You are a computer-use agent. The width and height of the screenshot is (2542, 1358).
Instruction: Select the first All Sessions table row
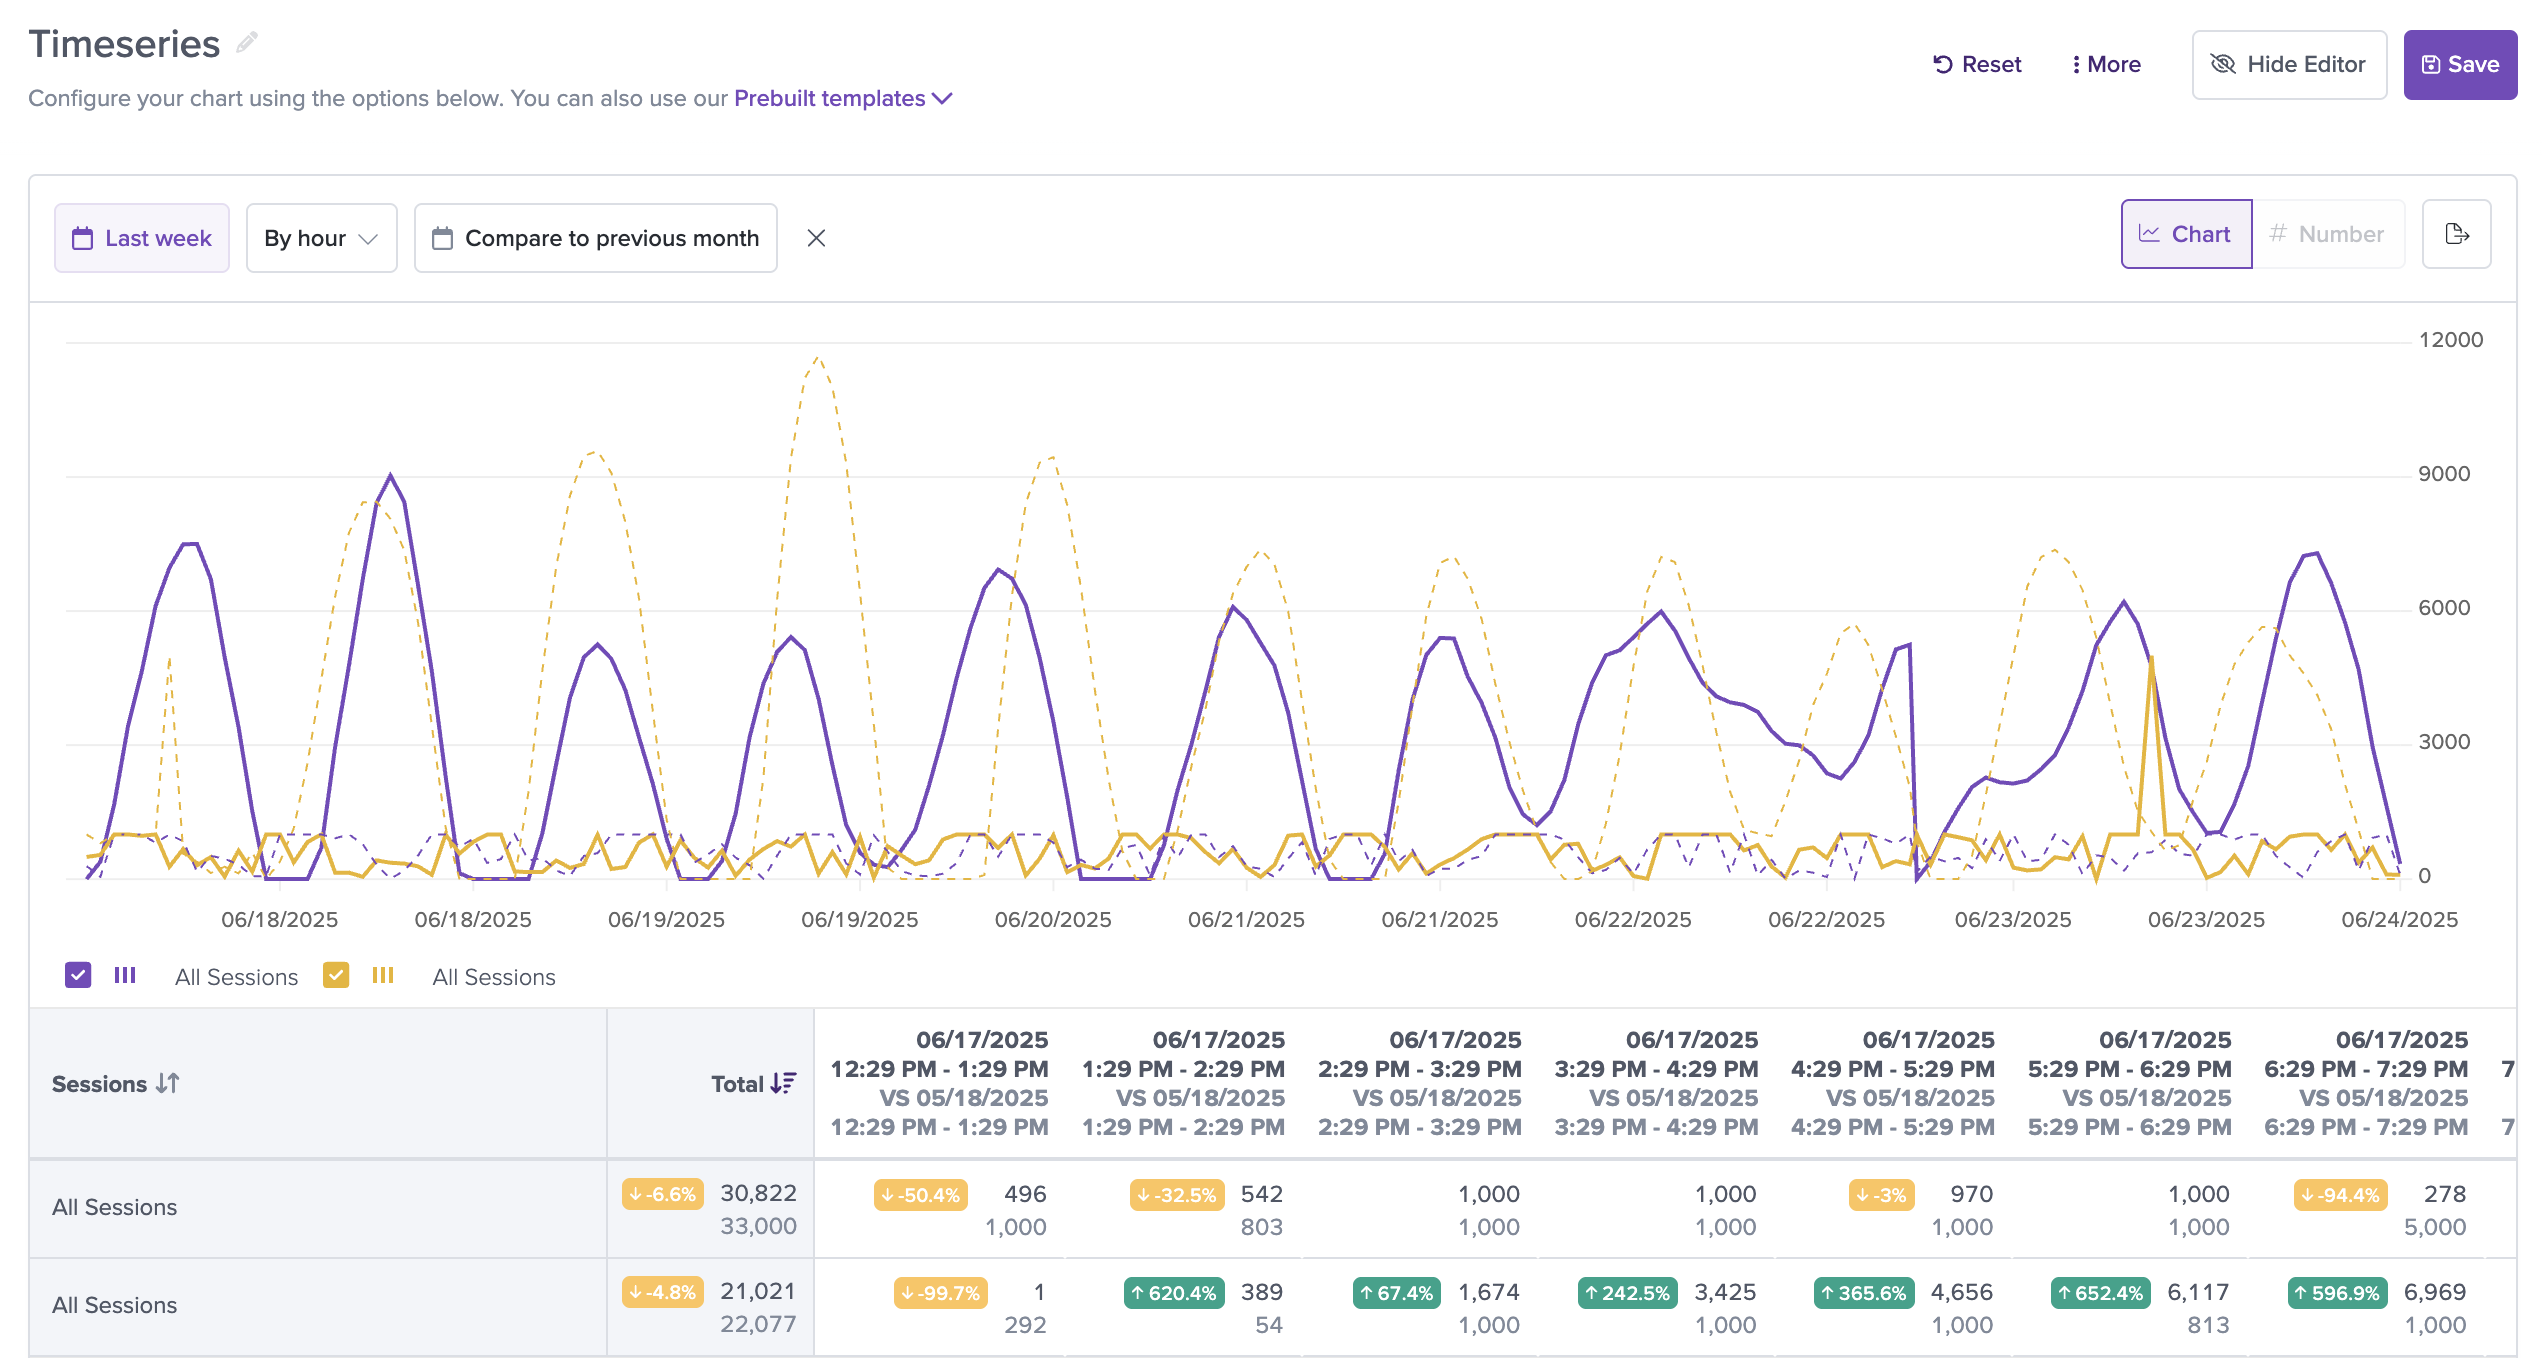(1272, 1208)
